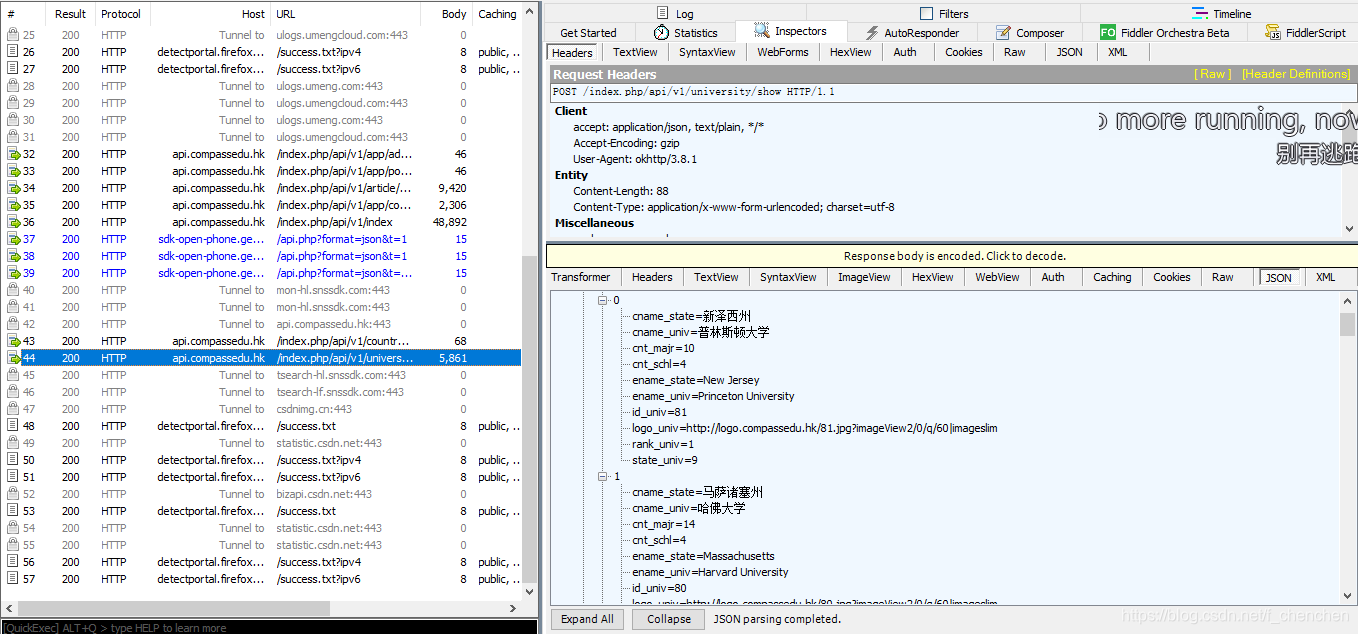This screenshot has height=634, width=1358.
Task: Click rank_univ=1 JSON entry
Action: pyautogui.click(x=663, y=444)
